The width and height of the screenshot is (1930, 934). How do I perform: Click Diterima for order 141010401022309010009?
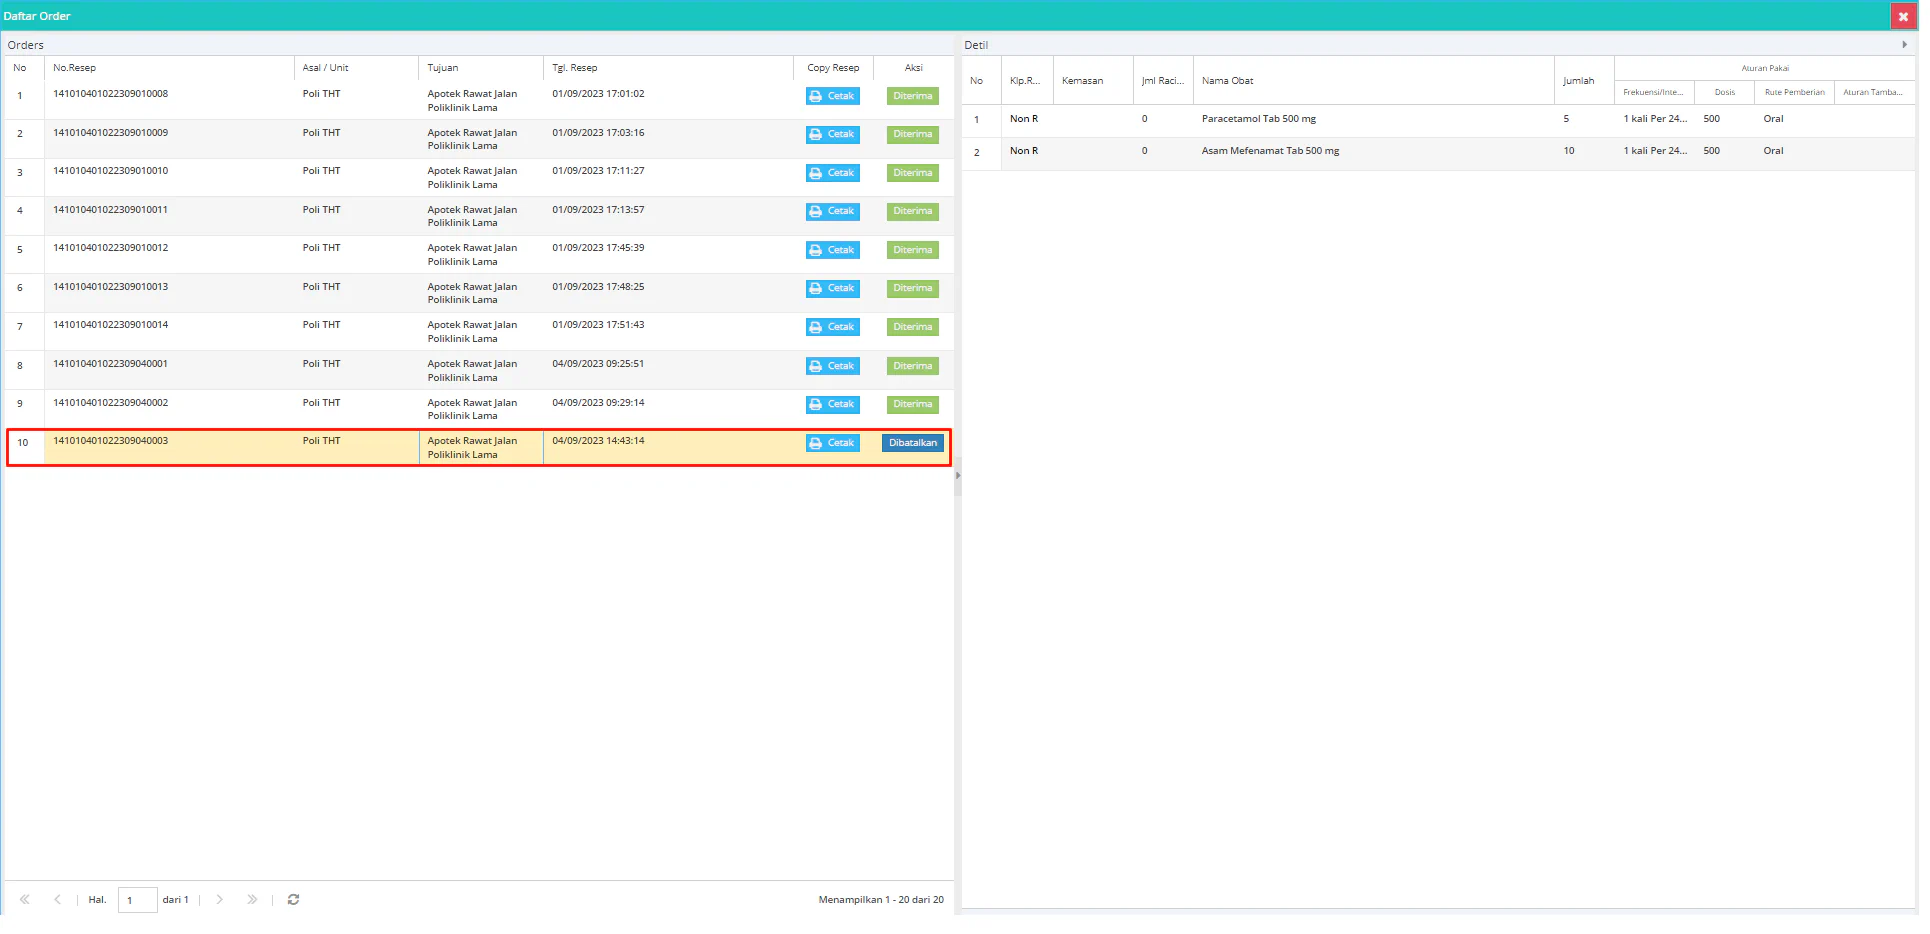click(912, 134)
